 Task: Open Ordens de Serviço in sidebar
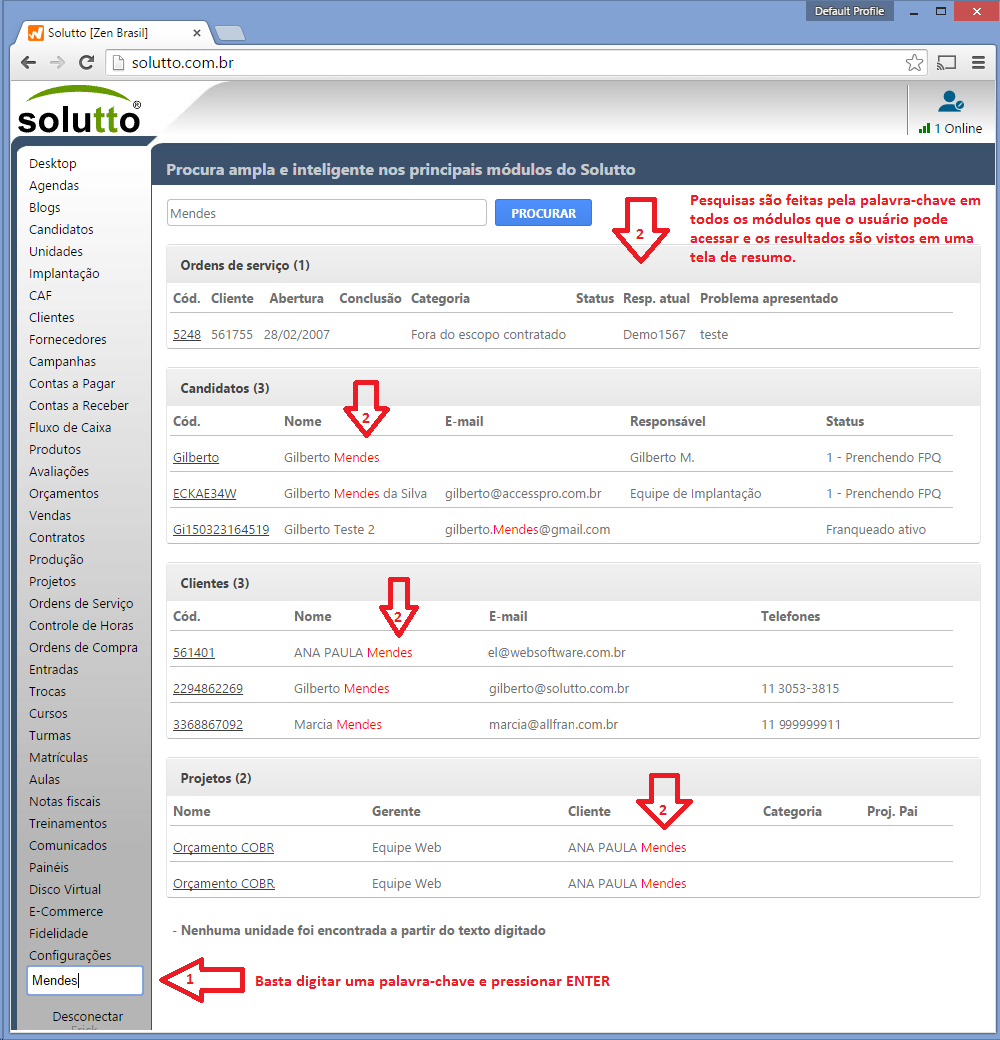tap(81, 603)
